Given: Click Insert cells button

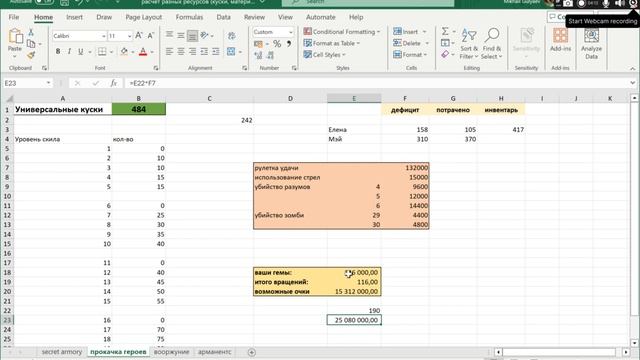Looking at the screenshot, I should (x=406, y=31).
